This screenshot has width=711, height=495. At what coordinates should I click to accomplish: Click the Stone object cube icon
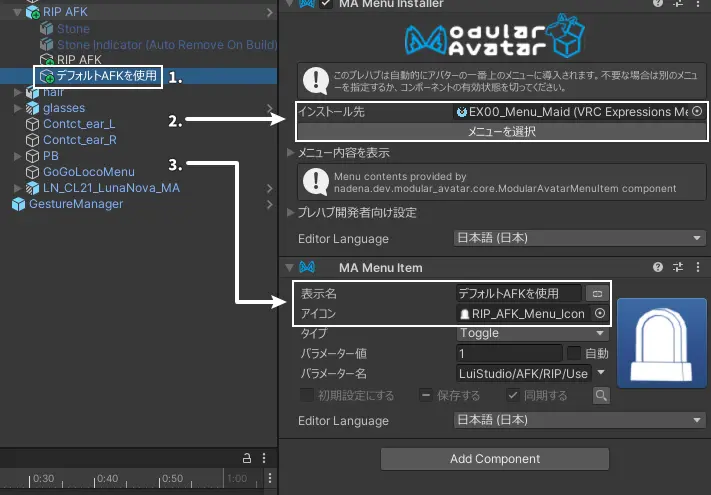(46, 29)
